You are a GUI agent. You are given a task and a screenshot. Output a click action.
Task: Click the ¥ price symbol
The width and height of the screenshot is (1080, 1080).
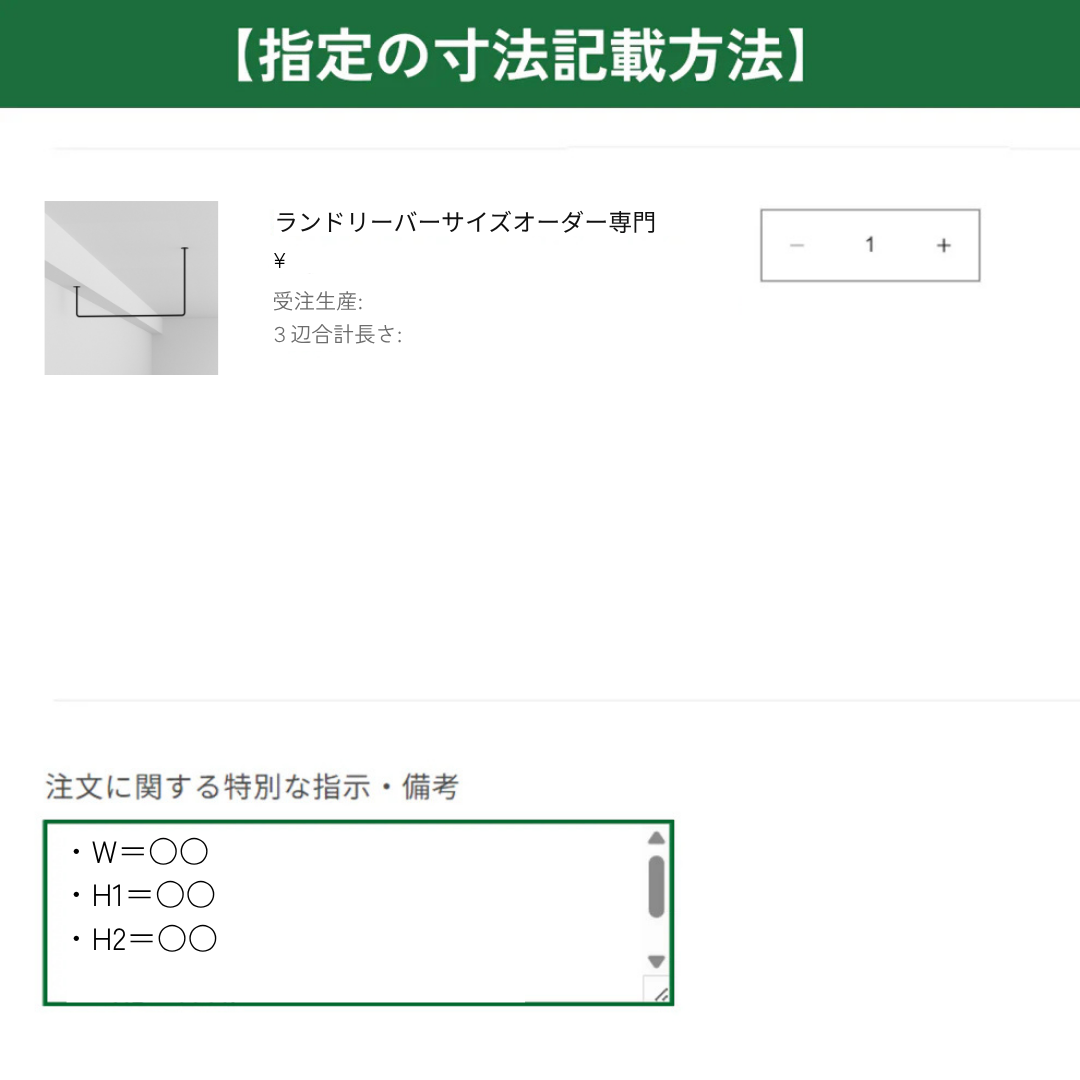(x=280, y=262)
